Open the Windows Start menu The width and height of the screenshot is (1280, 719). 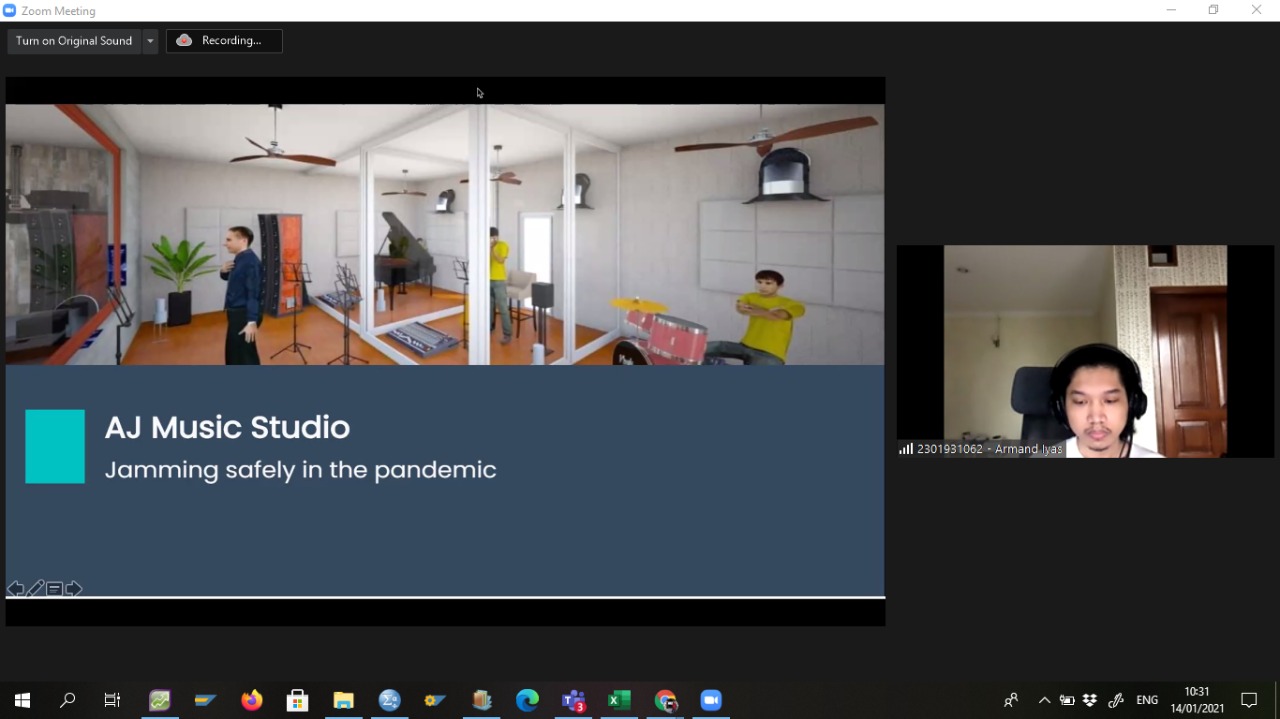tap(22, 700)
